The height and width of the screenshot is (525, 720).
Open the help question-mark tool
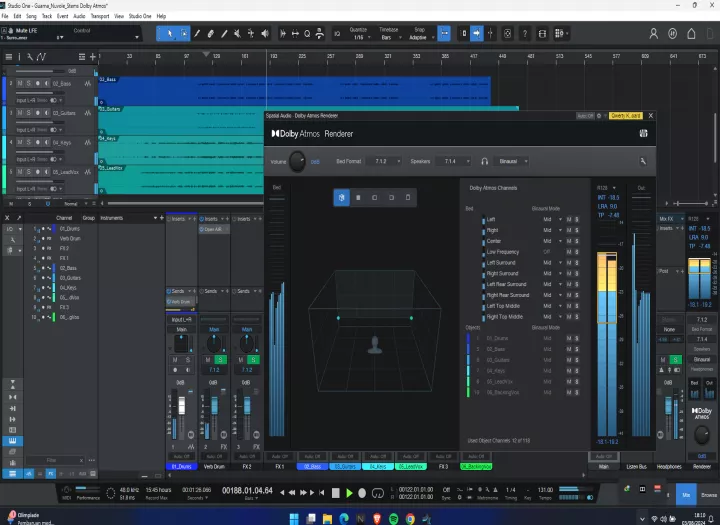[x=525, y=34]
